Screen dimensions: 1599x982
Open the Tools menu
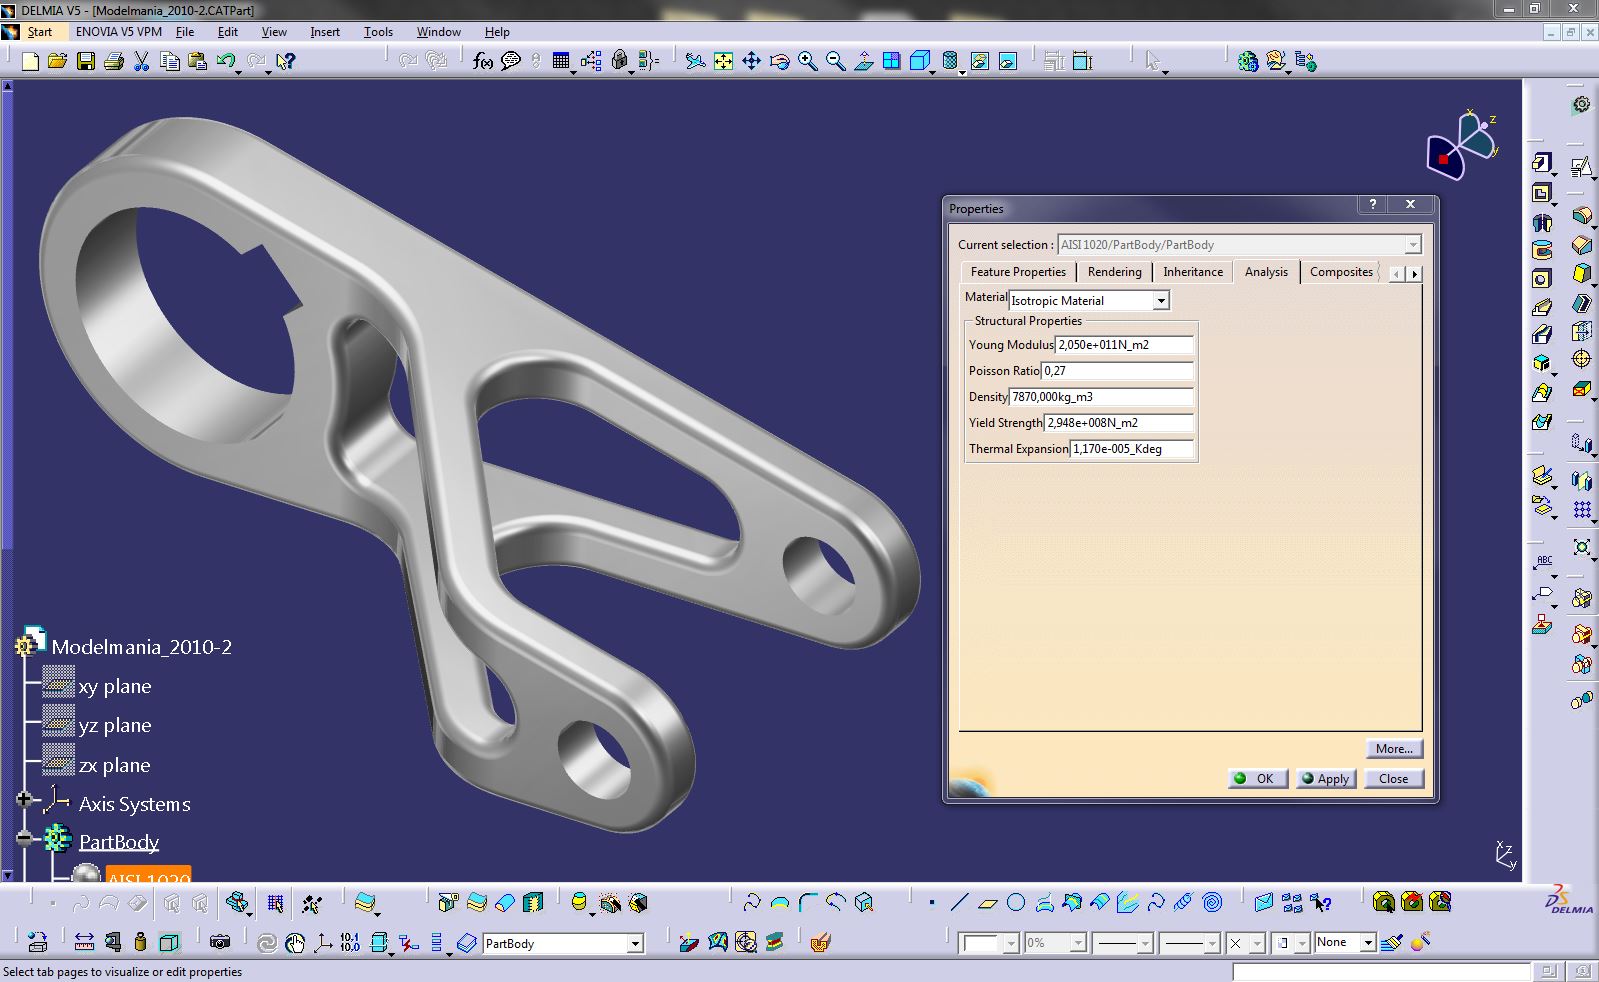click(378, 32)
